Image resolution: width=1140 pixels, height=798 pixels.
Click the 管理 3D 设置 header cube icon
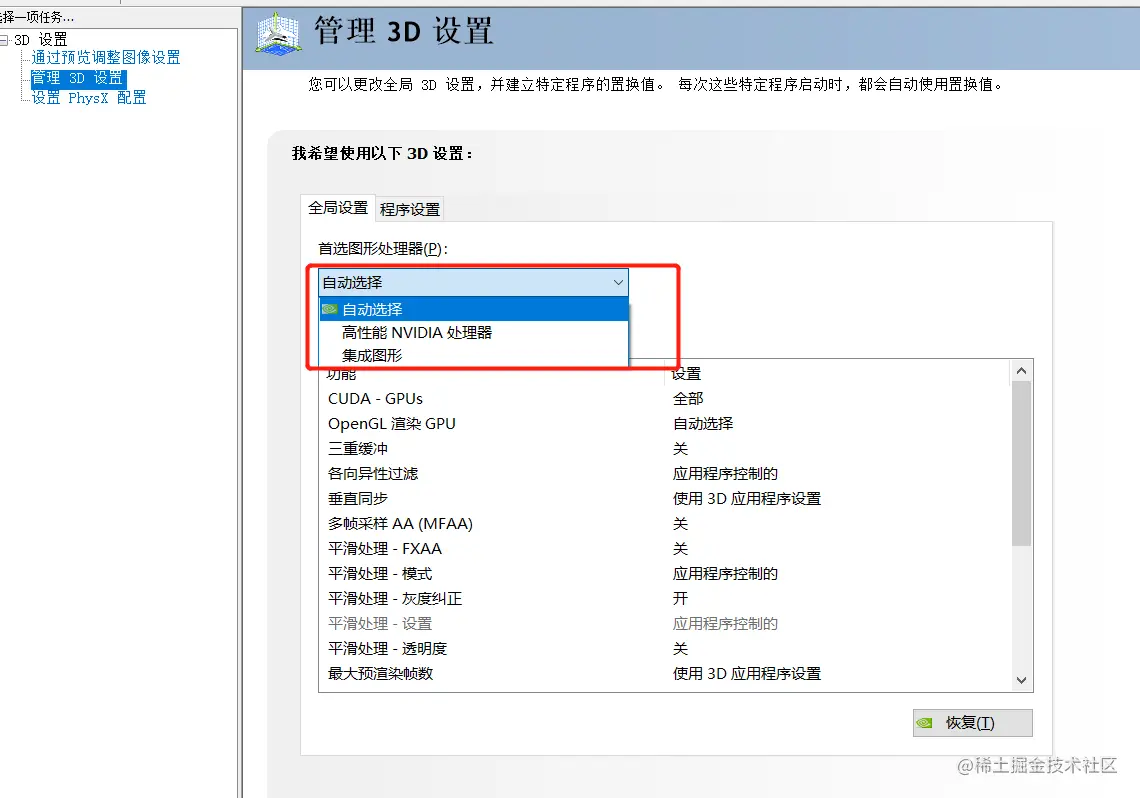[278, 33]
